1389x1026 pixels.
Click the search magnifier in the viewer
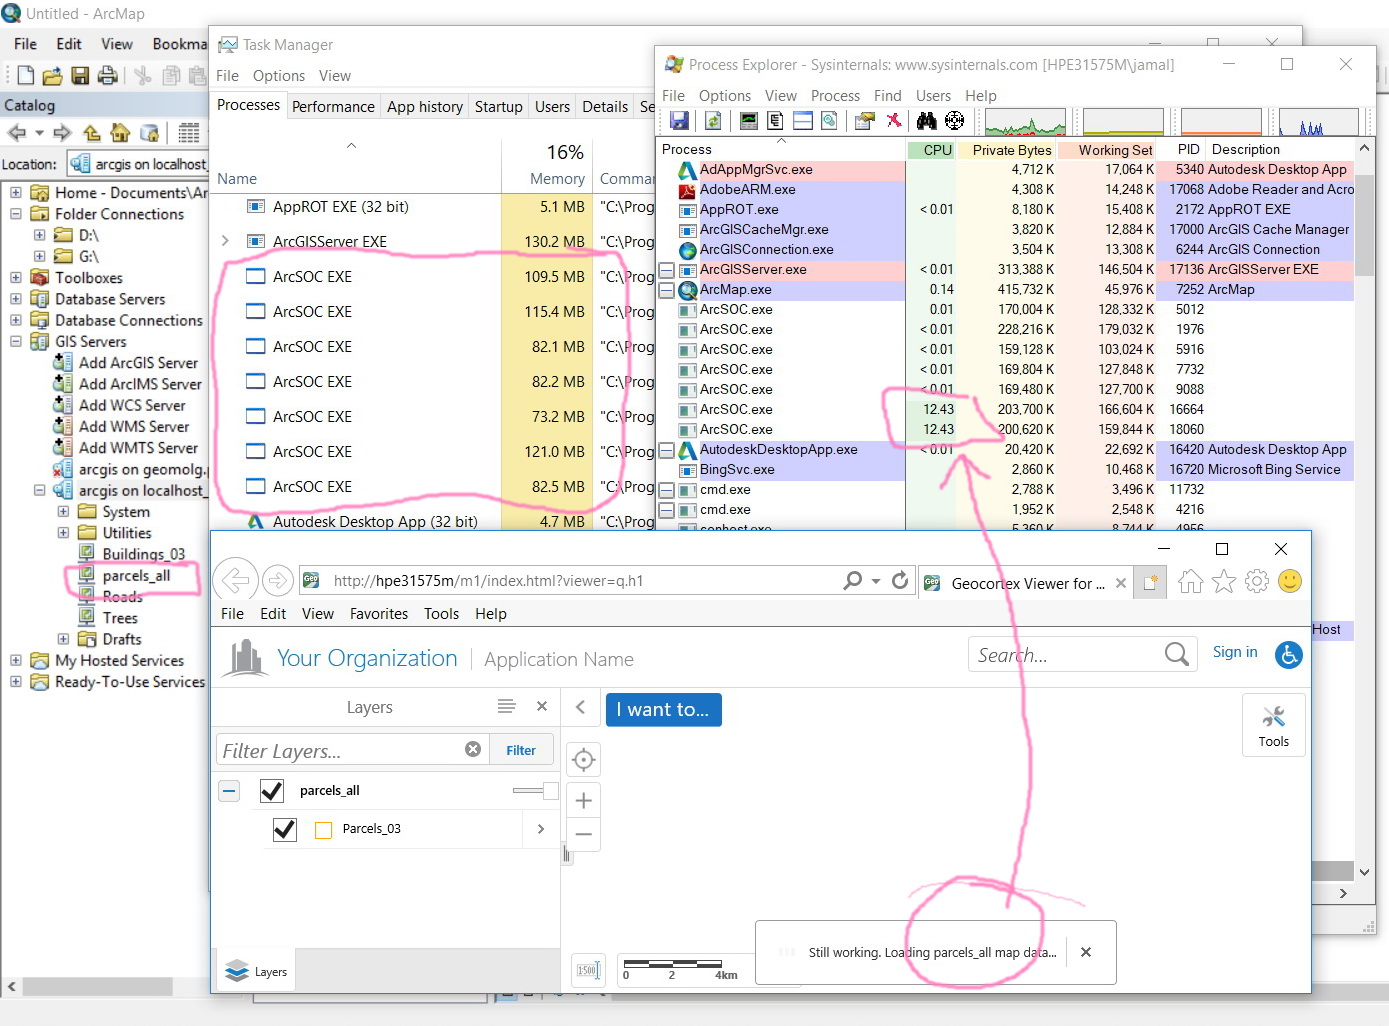point(1177,654)
